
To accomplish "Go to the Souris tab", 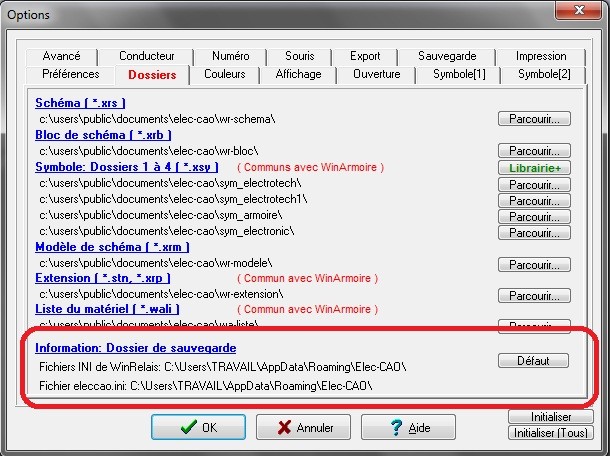I will [x=299, y=57].
